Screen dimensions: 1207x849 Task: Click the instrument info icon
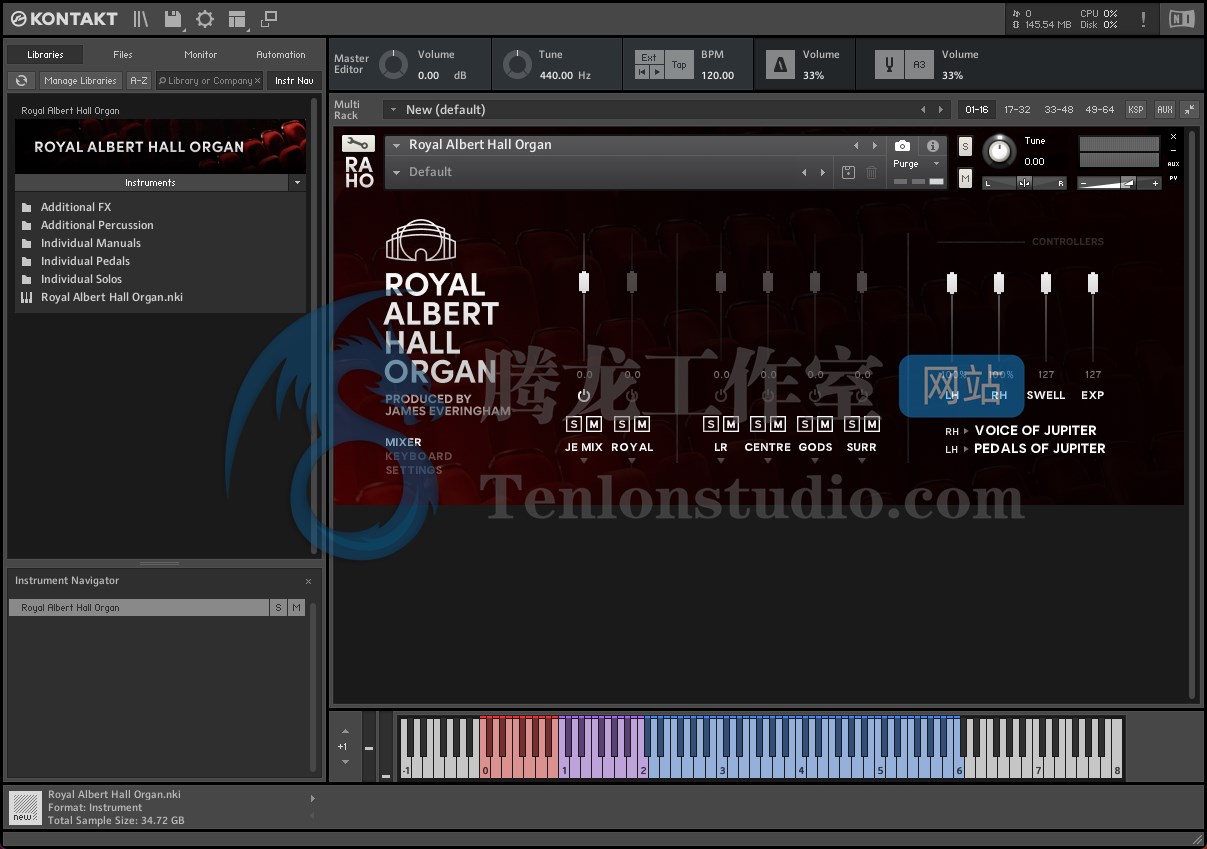pyautogui.click(x=933, y=146)
